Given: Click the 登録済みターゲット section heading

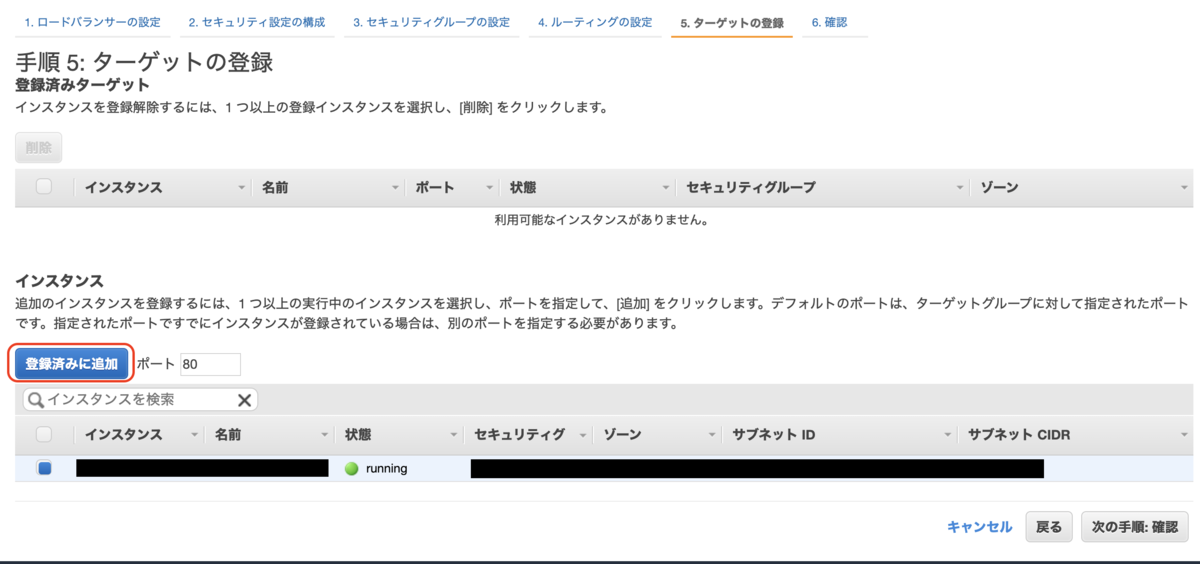Looking at the screenshot, I should click(x=82, y=85).
